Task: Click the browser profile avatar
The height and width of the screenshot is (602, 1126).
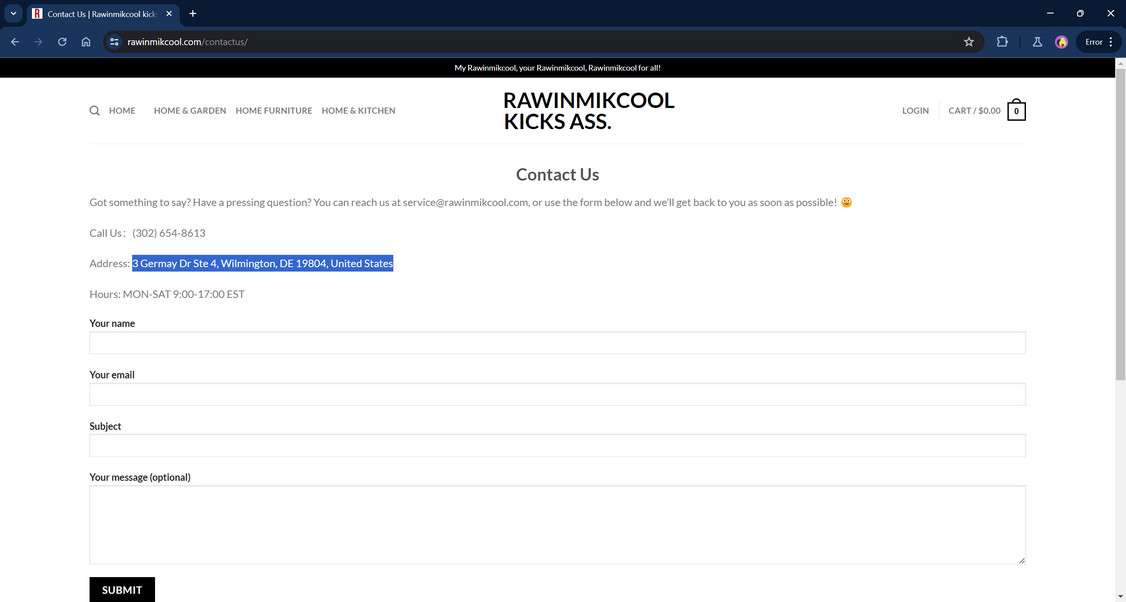Action: 1061,42
